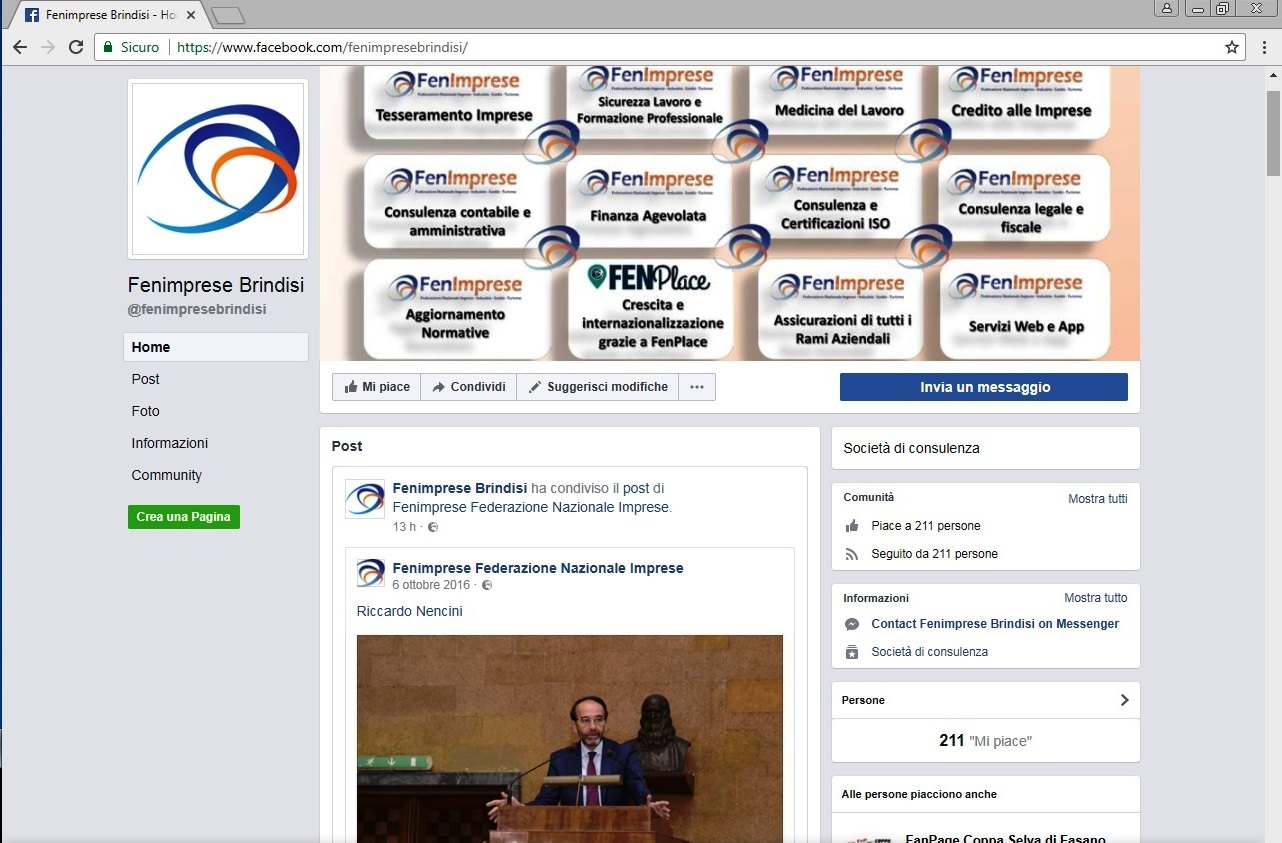This screenshot has height=843, width=1282.
Task: Click bold Fenimprese Federazione Nazionale Imprese title
Action: pos(538,568)
